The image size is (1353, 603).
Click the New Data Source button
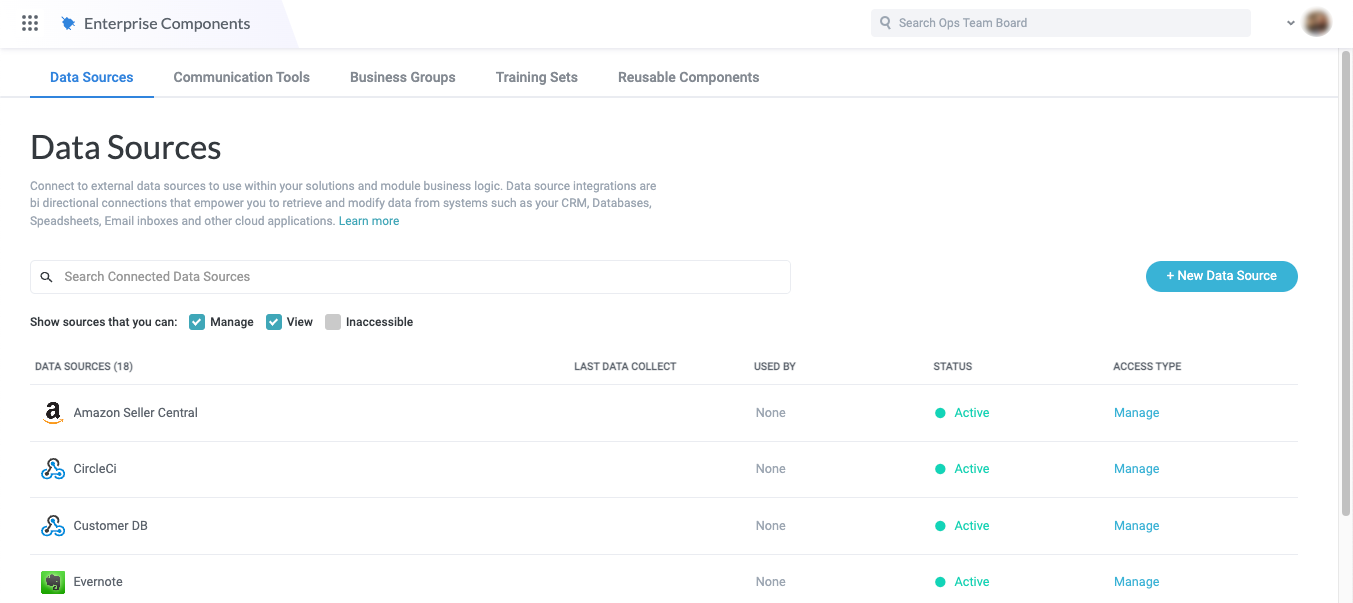[x=1221, y=276]
